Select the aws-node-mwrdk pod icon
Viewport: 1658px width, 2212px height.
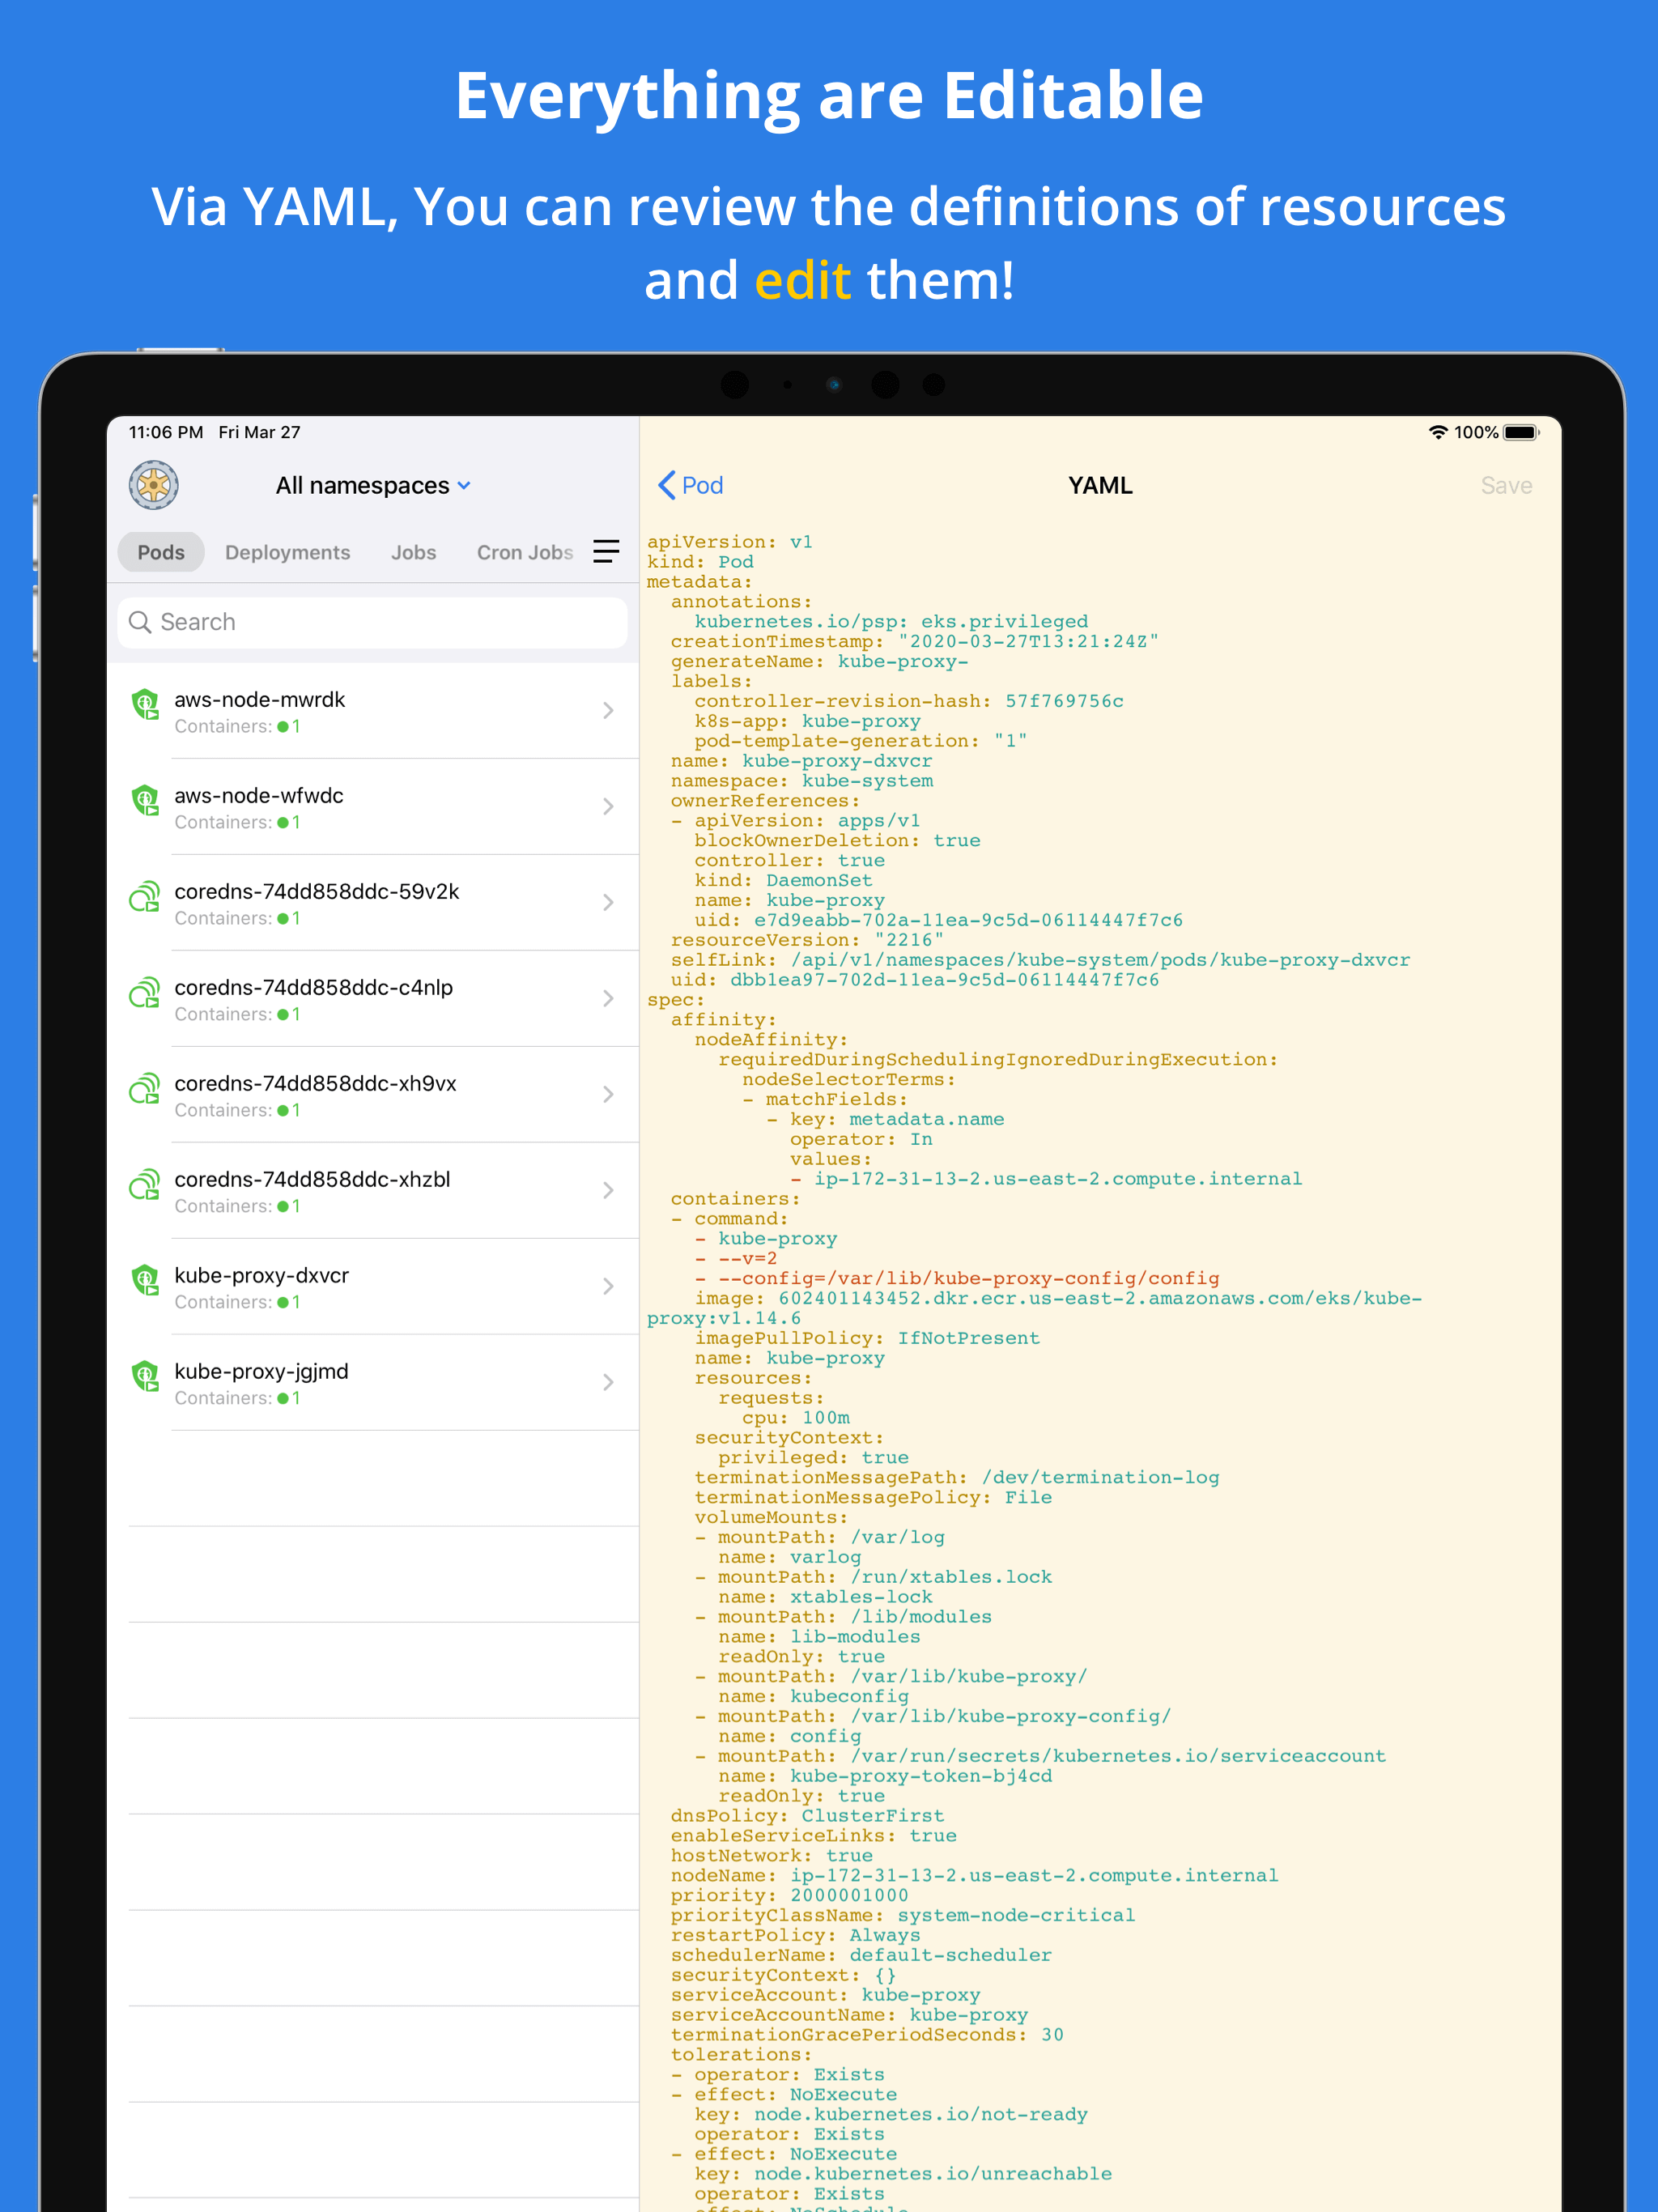point(146,705)
